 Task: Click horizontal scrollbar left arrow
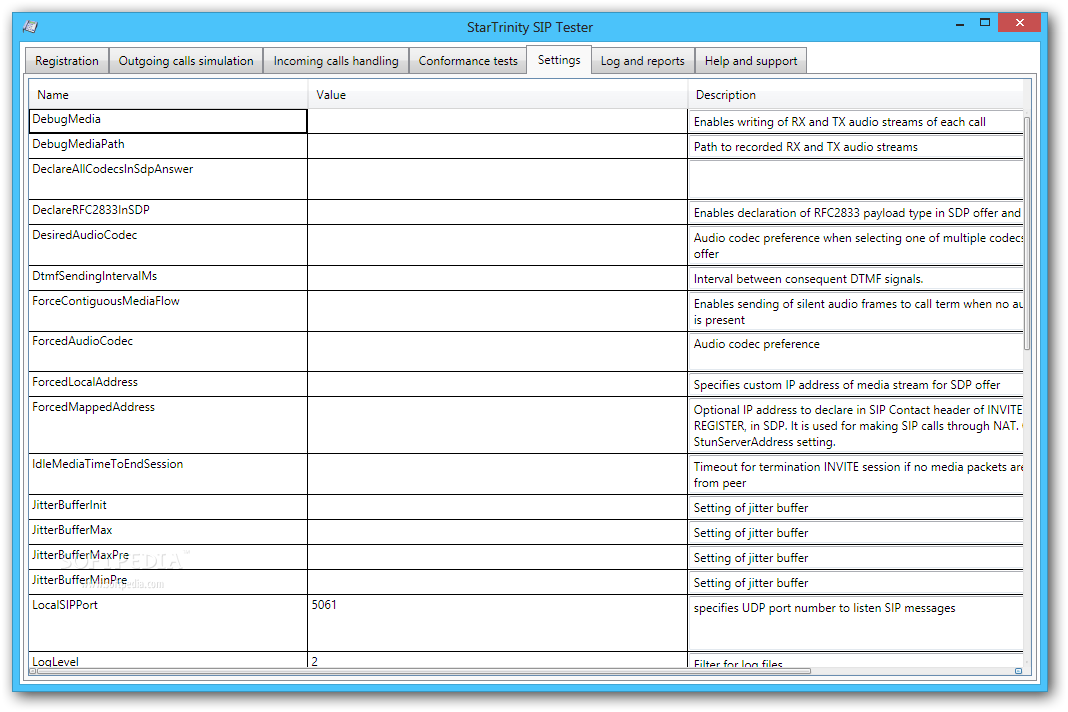click(x=33, y=671)
